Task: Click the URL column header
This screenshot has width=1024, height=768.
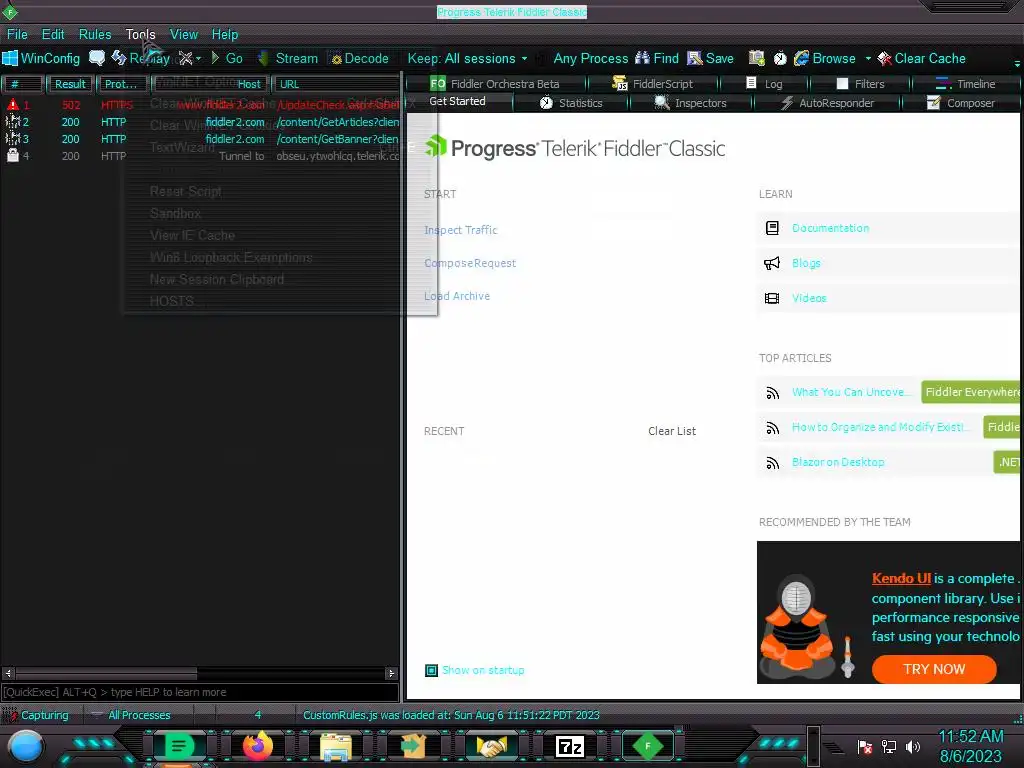Action: [336, 84]
